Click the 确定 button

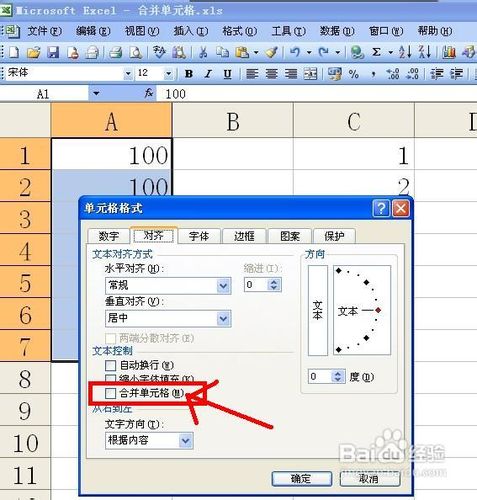pos(302,479)
